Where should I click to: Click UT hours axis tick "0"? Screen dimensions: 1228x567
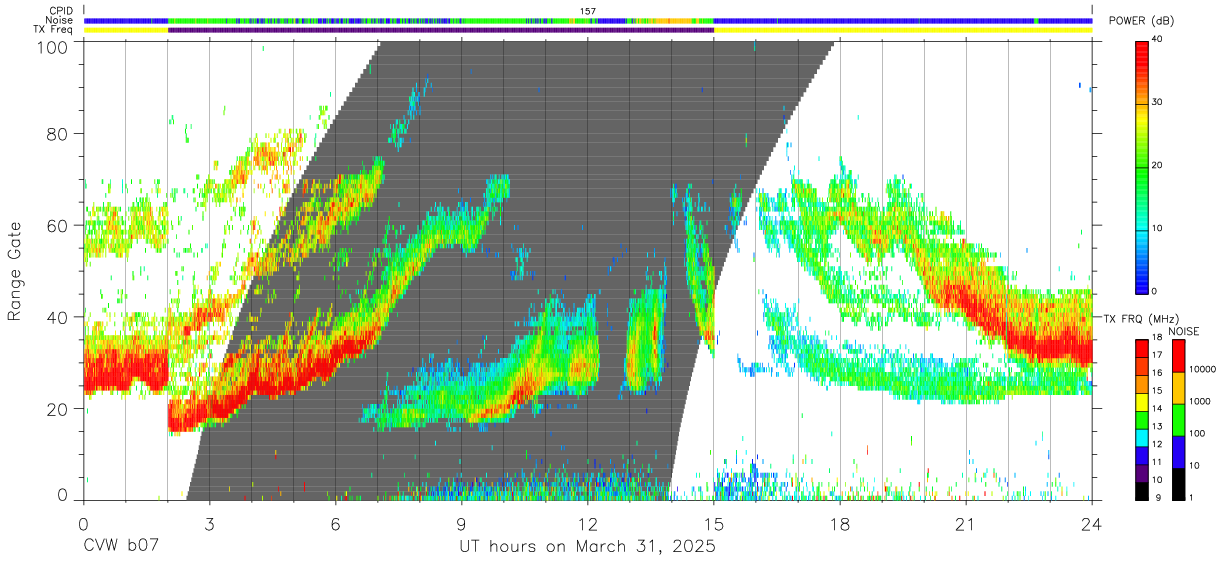[83, 523]
